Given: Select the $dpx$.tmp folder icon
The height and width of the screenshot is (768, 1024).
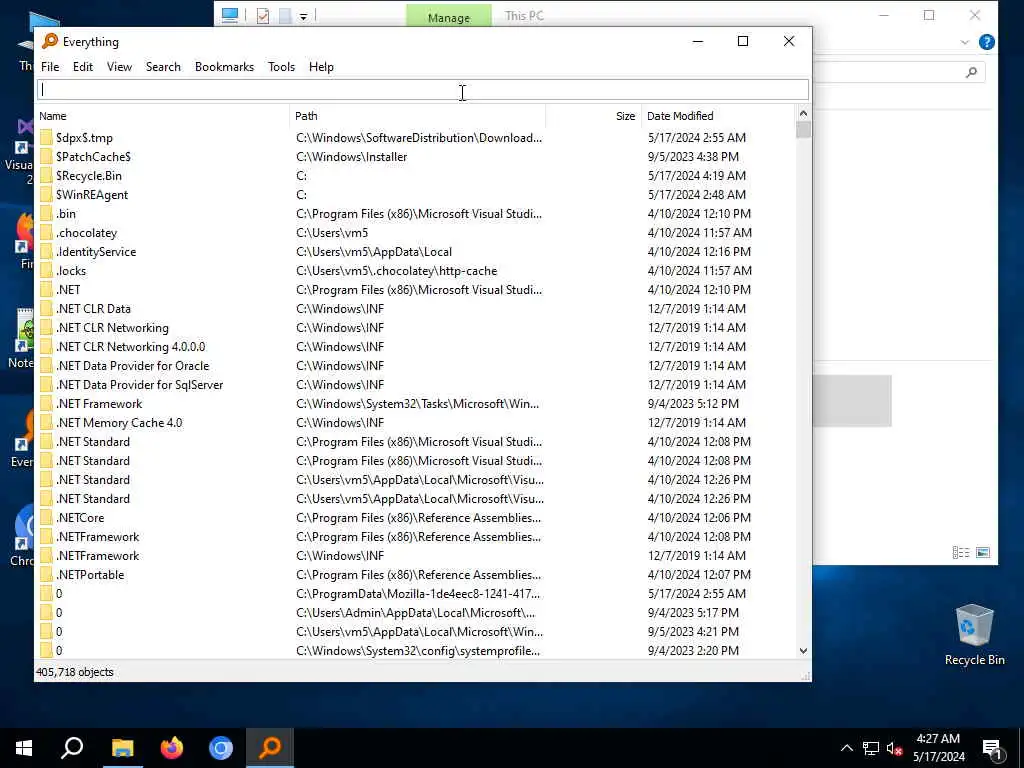Looking at the screenshot, I should pyautogui.click(x=46, y=138).
